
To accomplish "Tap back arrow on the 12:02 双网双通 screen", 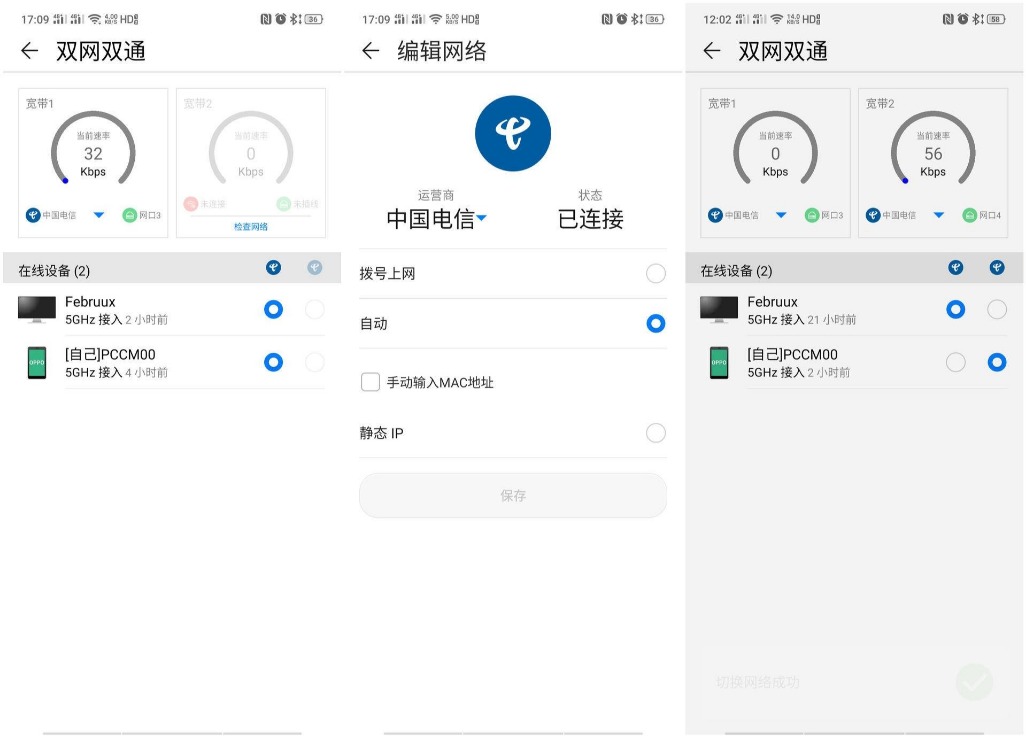I will pos(712,50).
